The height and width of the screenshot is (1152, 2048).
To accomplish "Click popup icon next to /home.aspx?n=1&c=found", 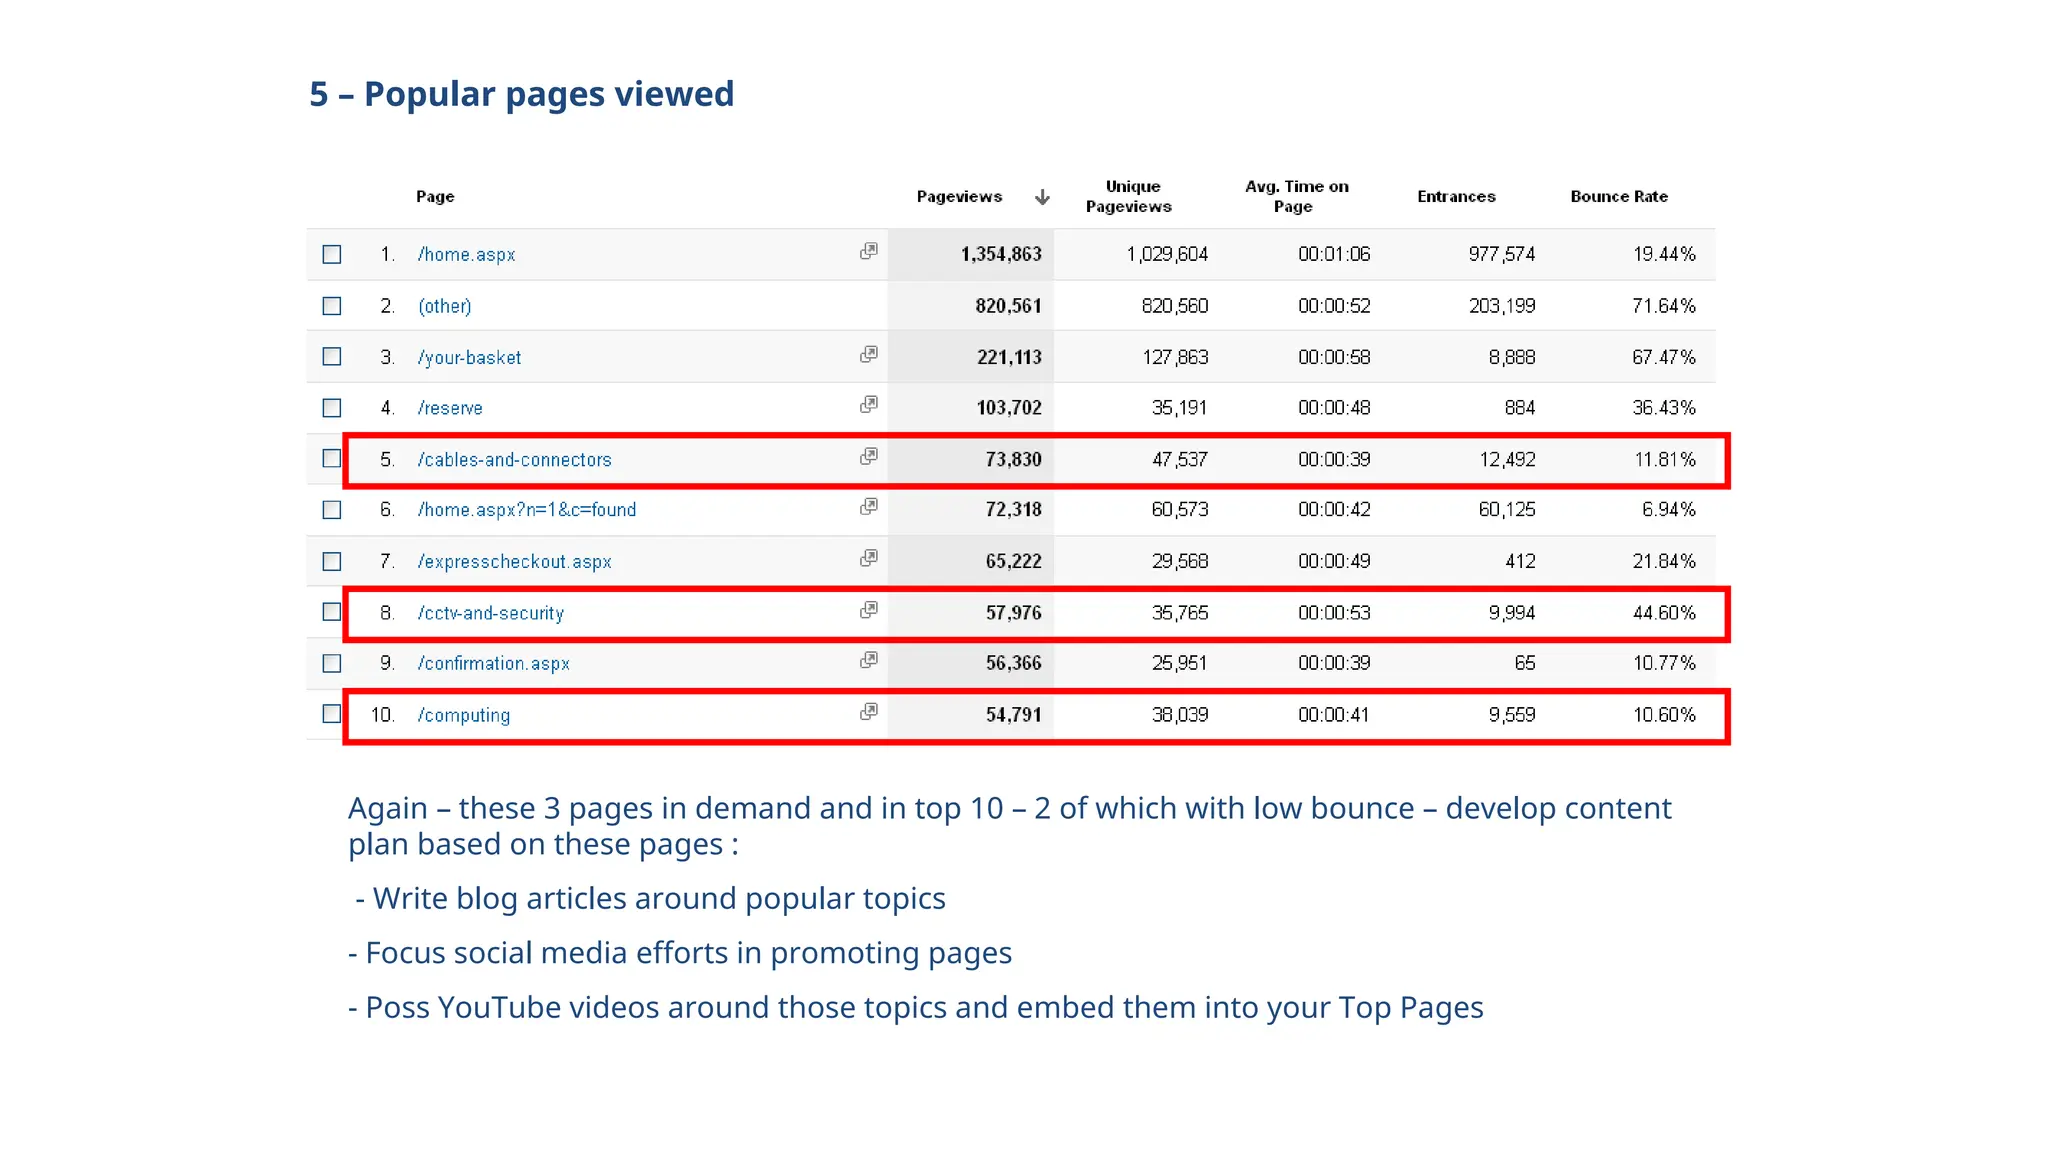I will (x=869, y=506).
